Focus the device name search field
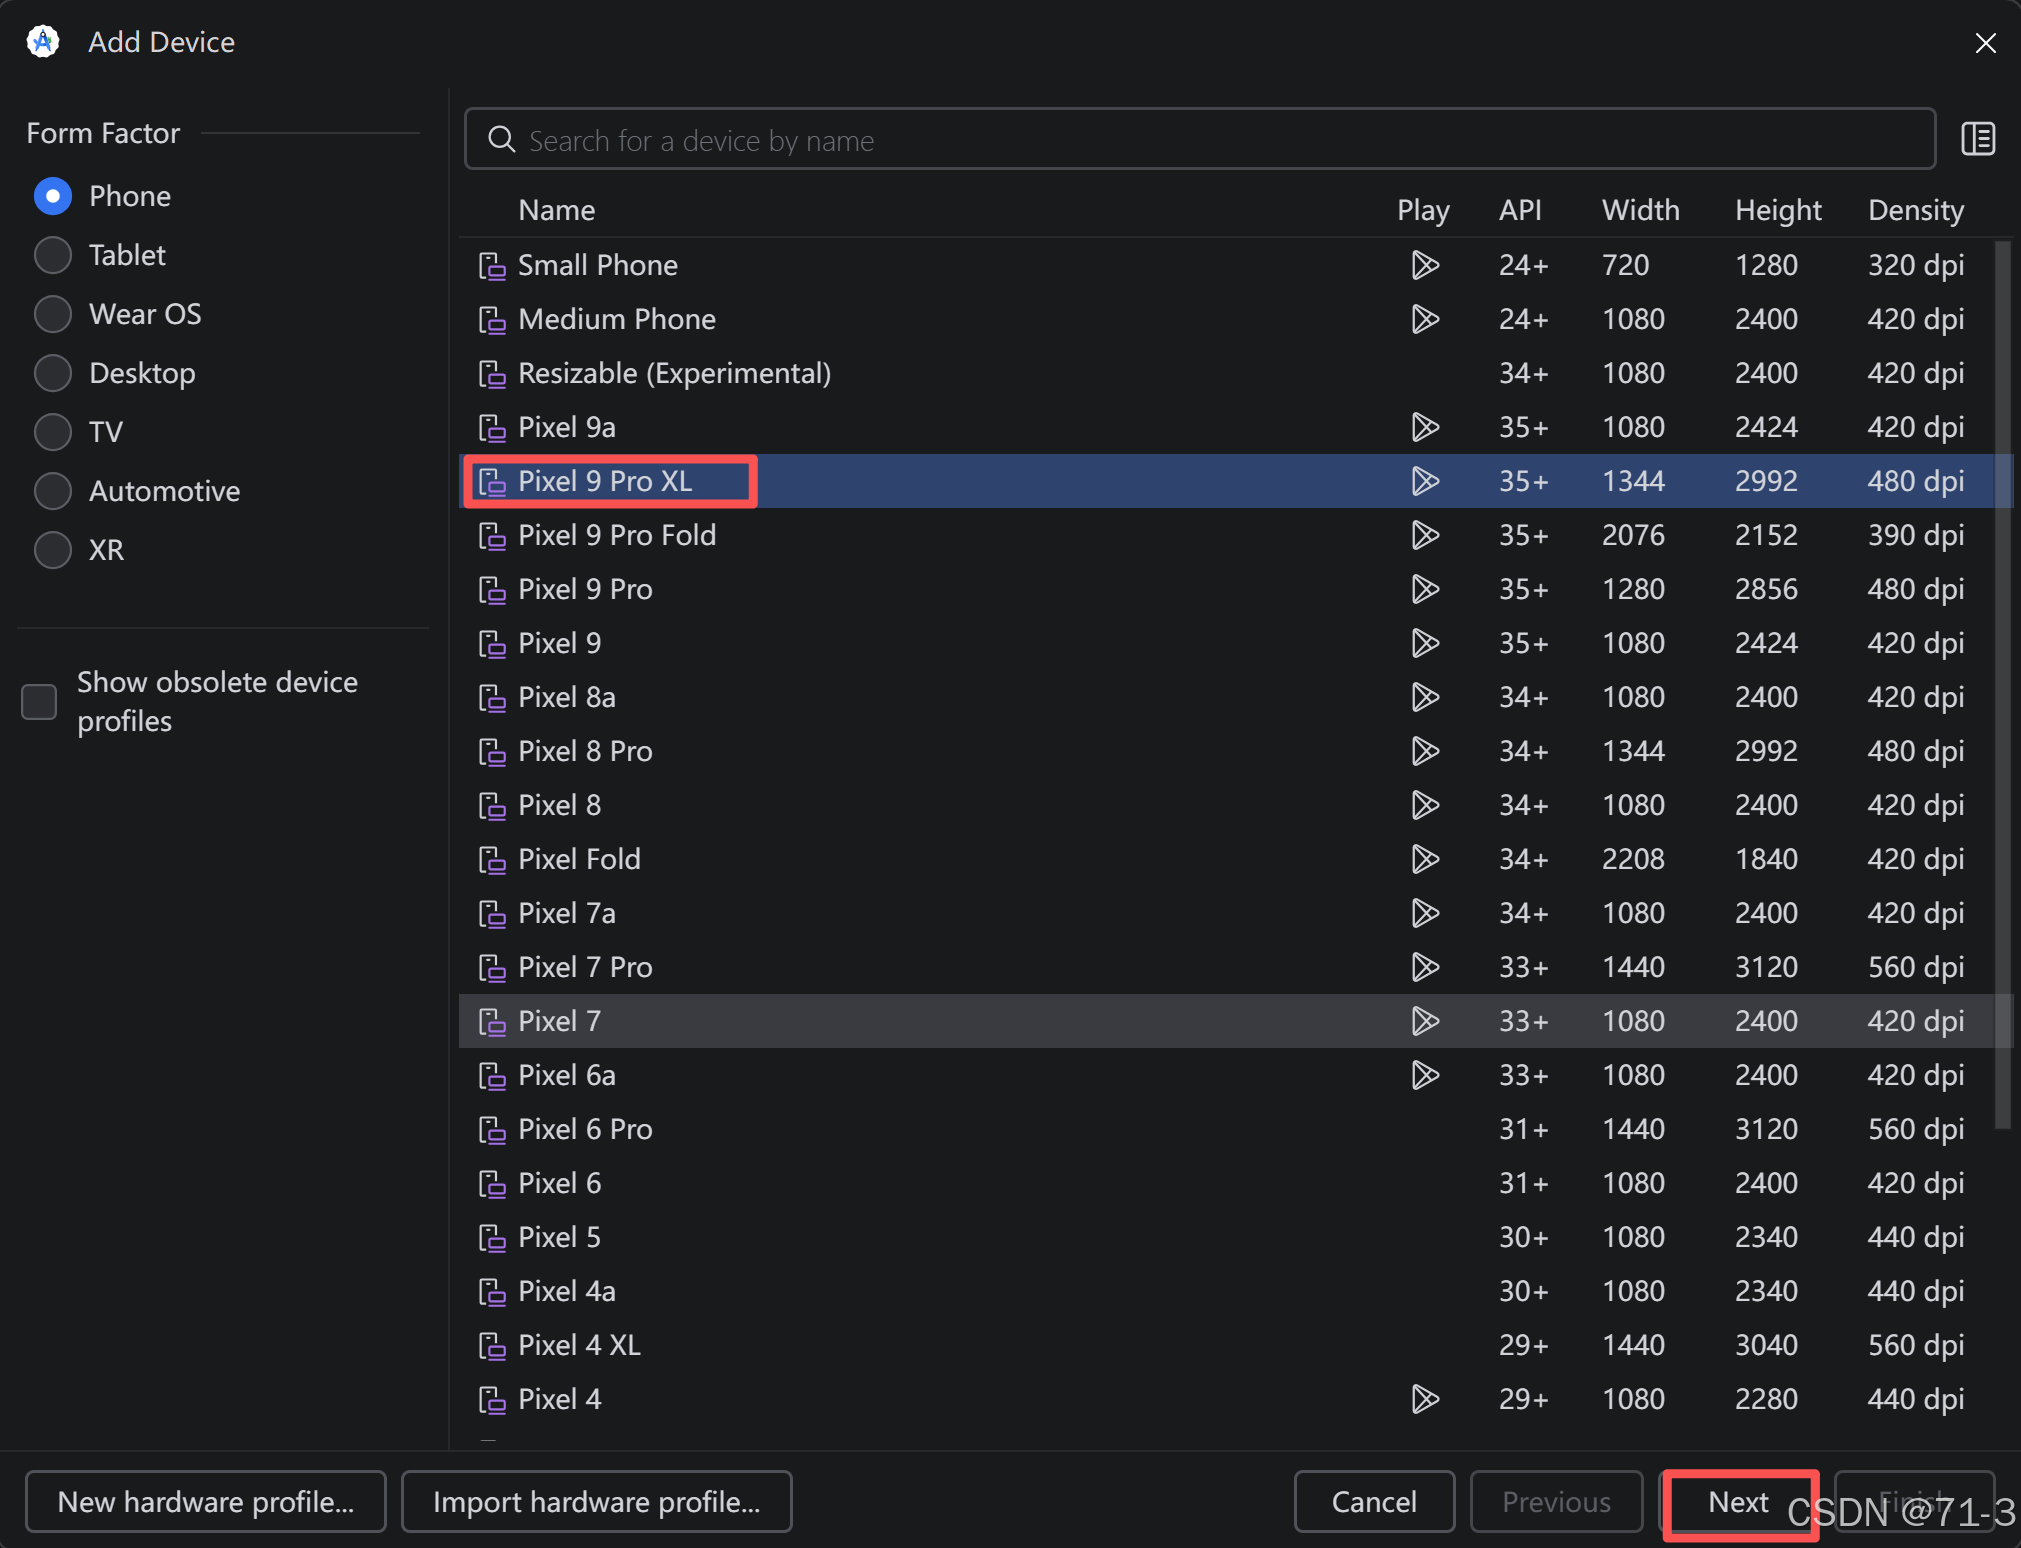This screenshot has height=1548, width=2021. [x=1200, y=140]
